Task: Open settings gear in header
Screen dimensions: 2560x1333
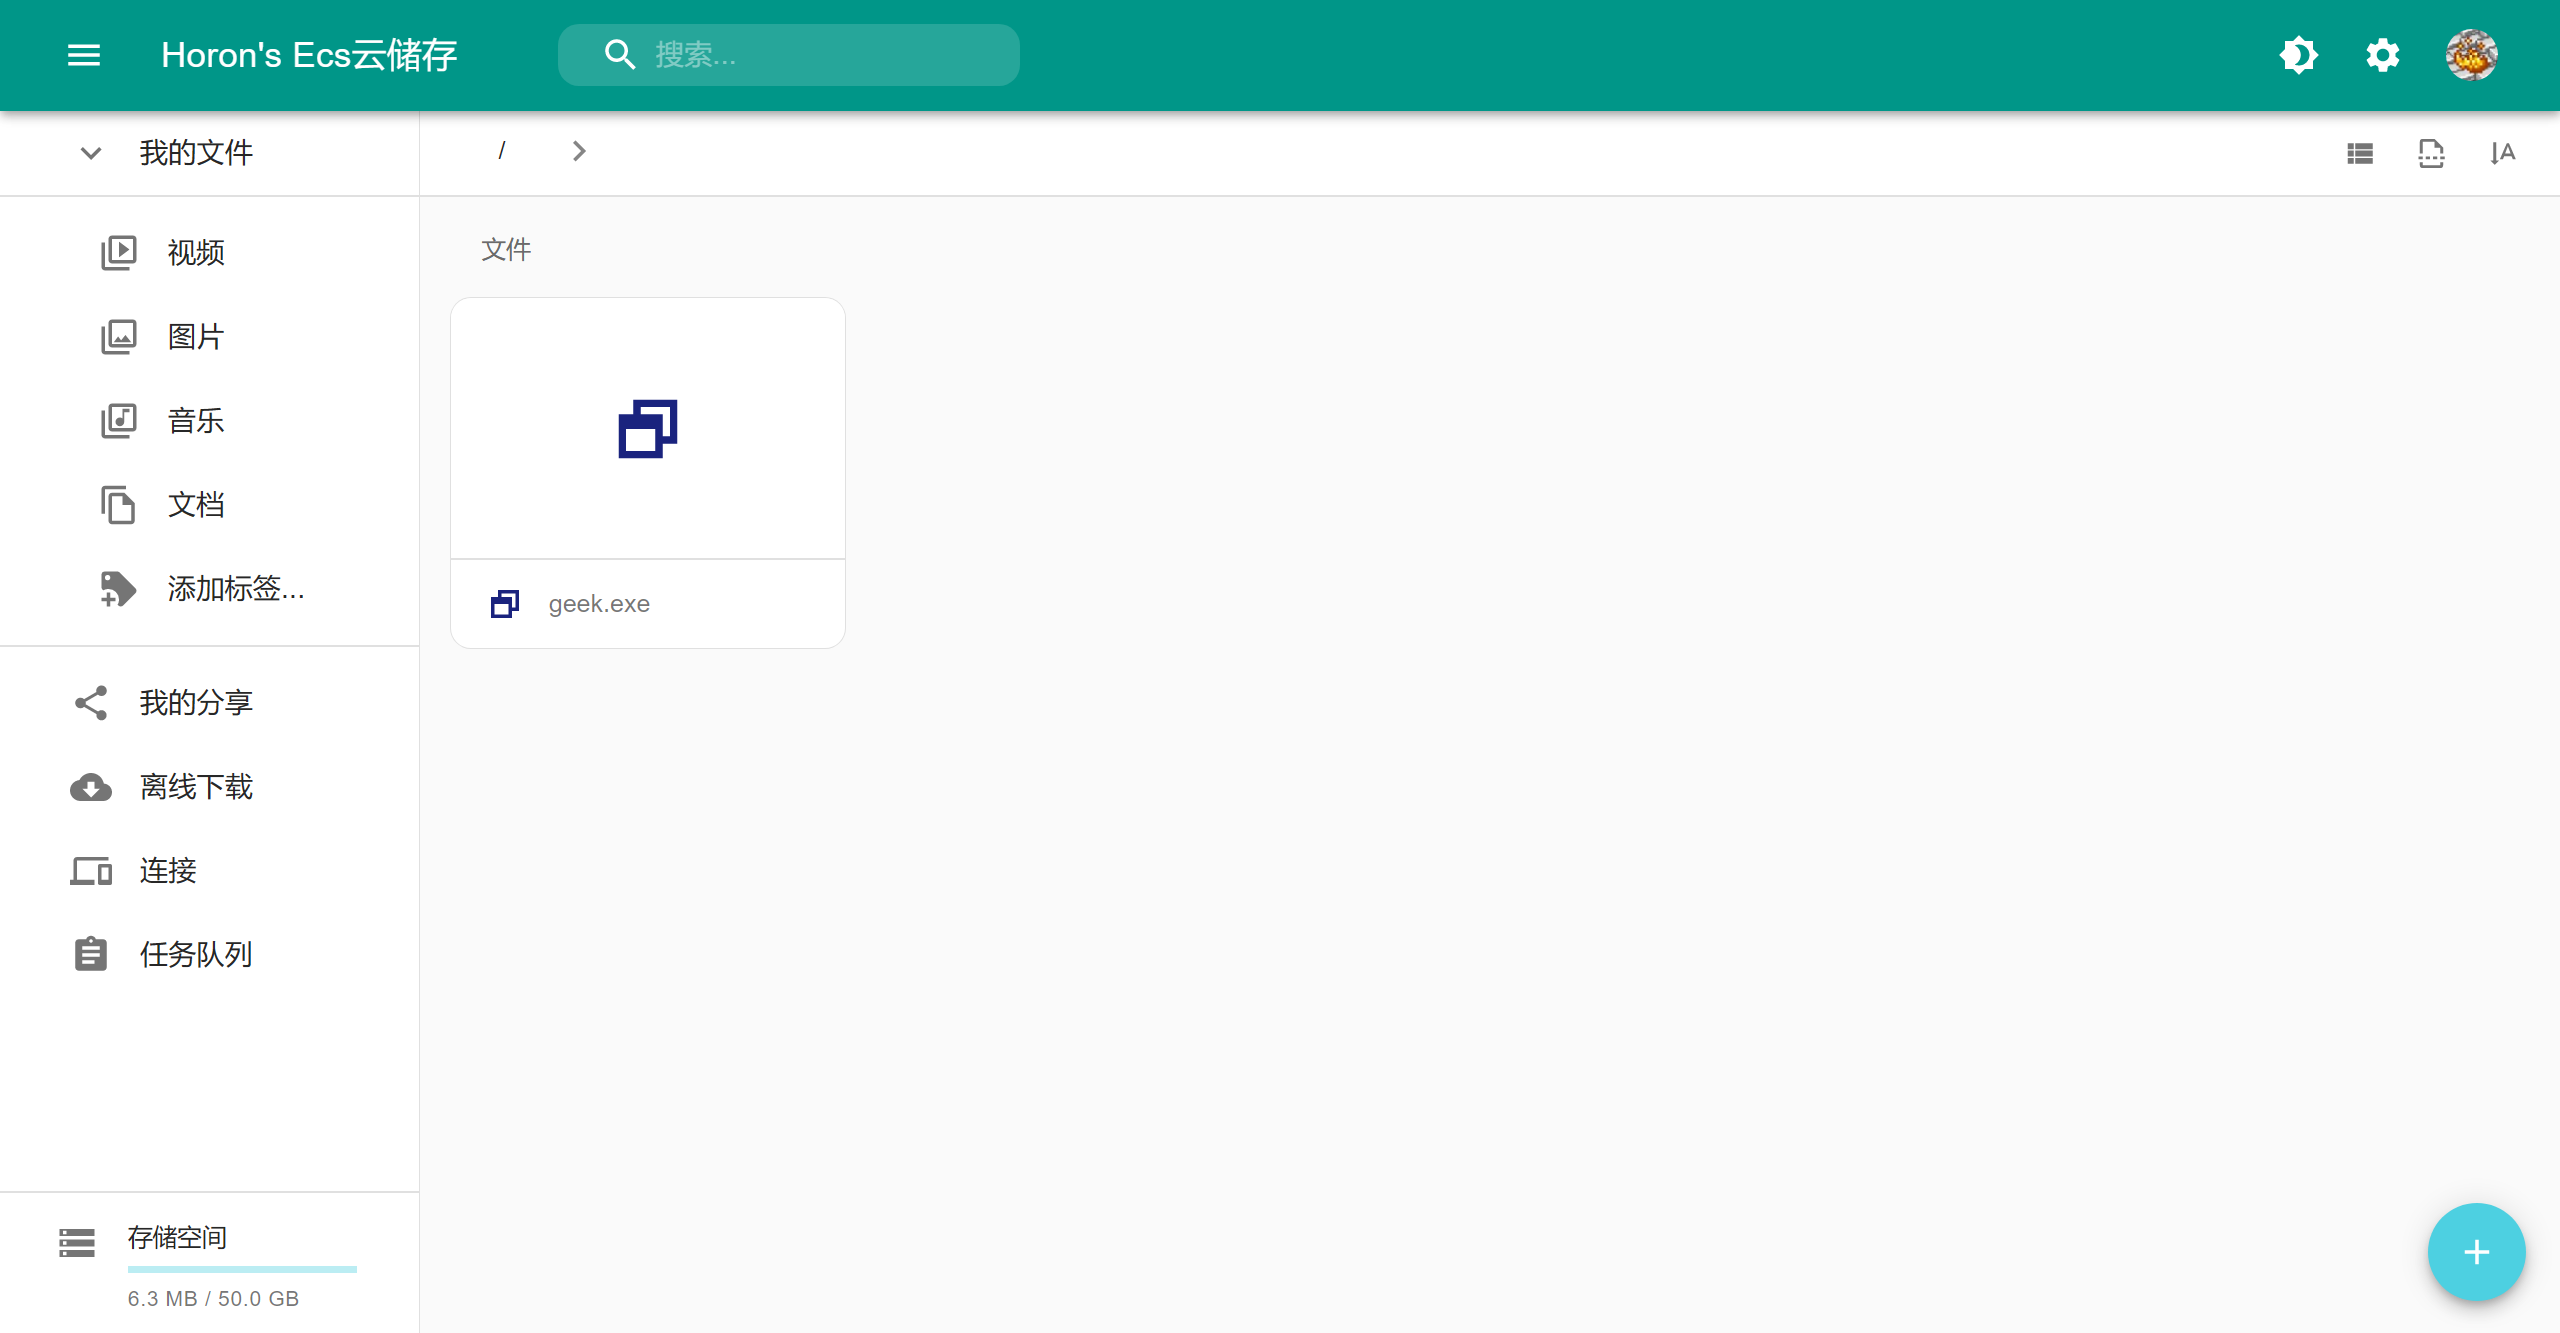Action: (2383, 55)
